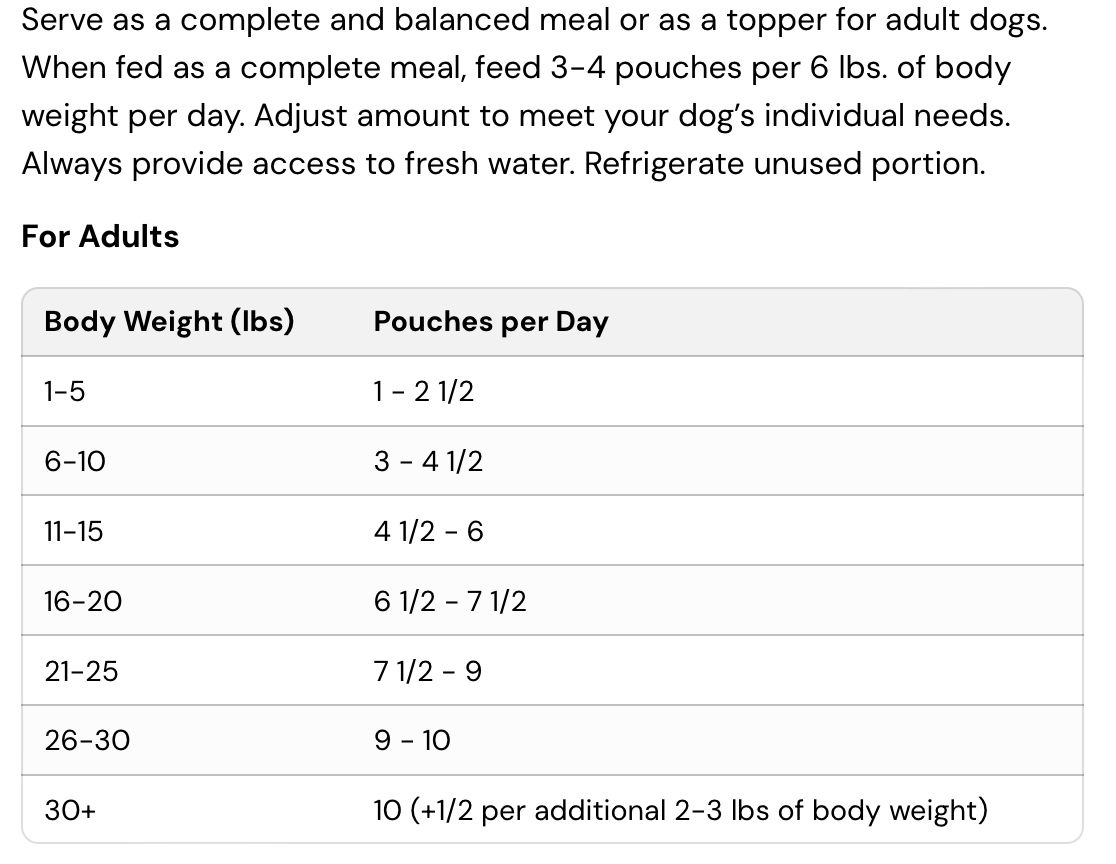This screenshot has height=864, width=1116.
Task: Click the "6 1/2 - 7 1/2" pouches value
Action: click(449, 601)
